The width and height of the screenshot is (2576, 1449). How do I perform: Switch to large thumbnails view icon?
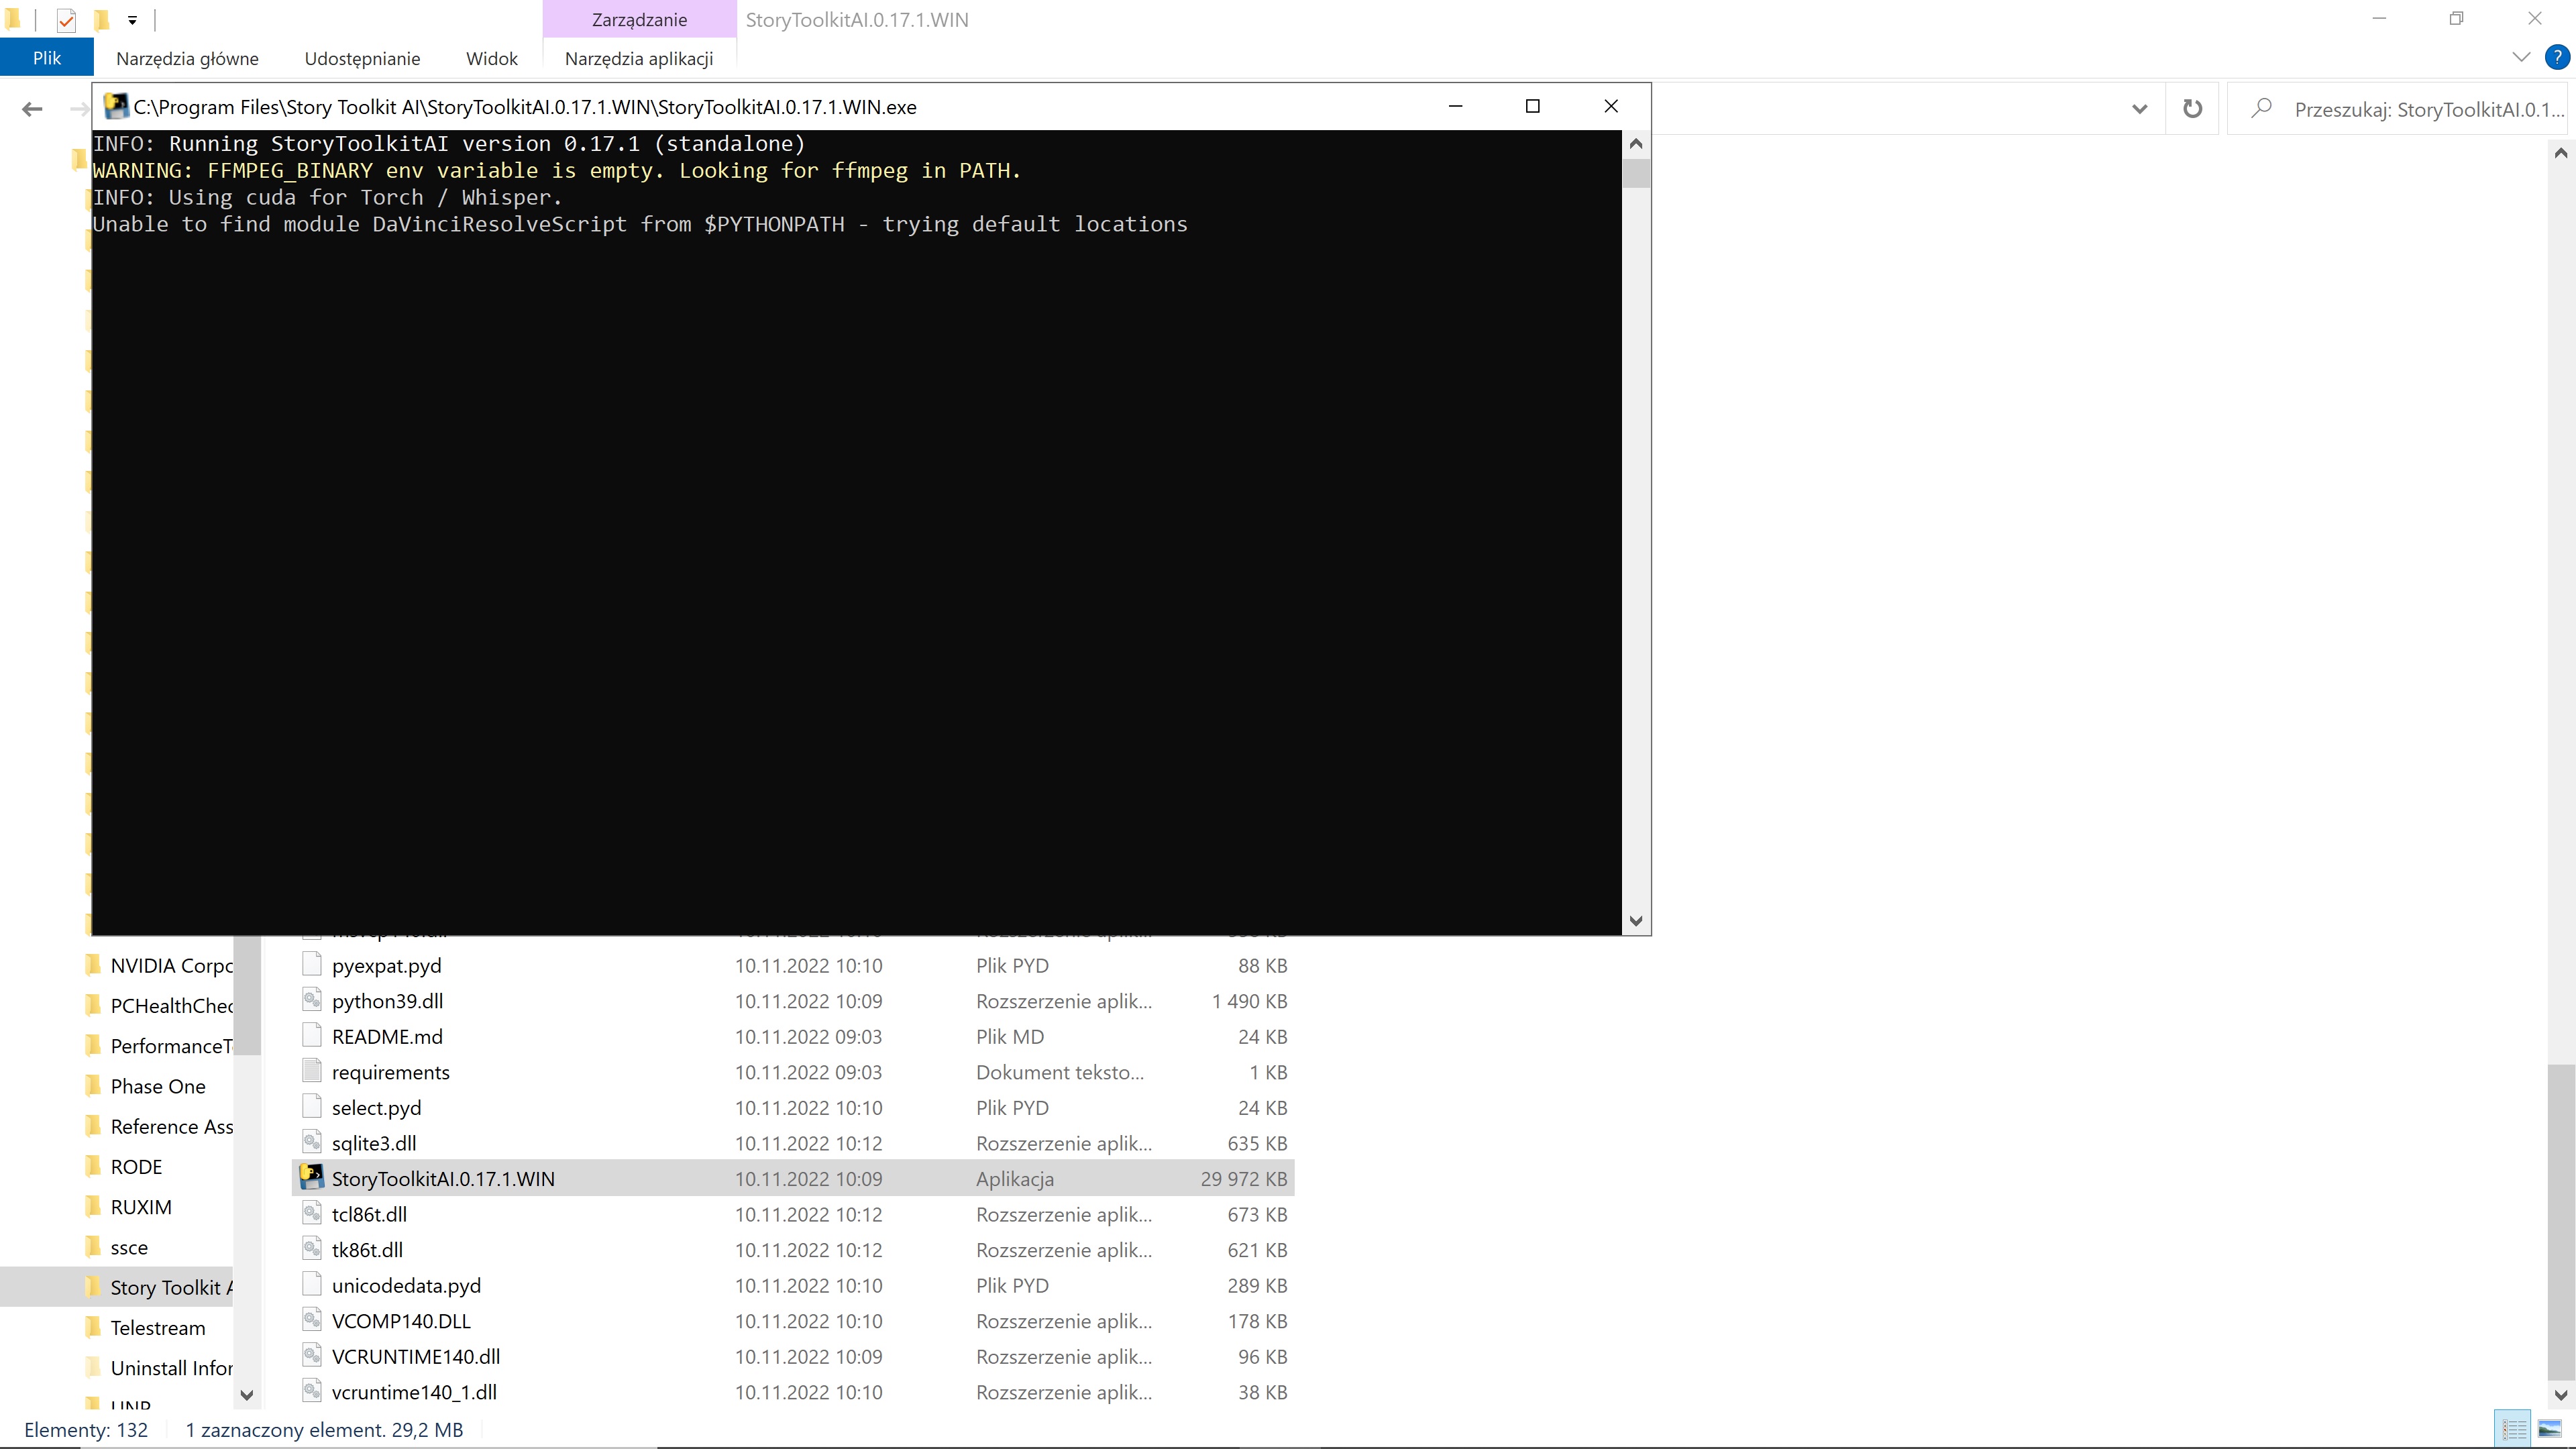(2550, 1429)
